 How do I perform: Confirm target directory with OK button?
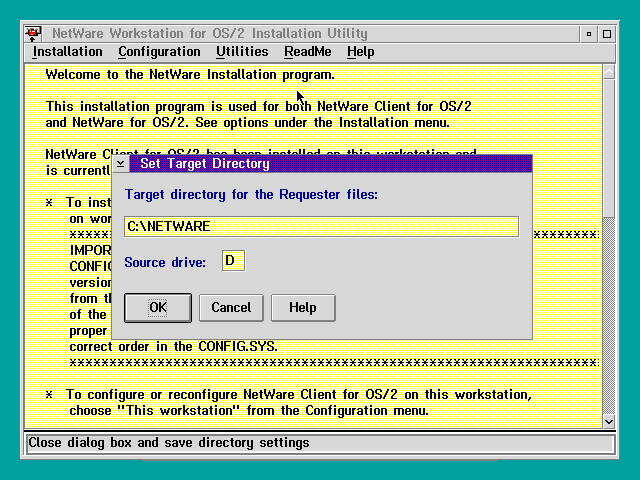click(x=158, y=308)
